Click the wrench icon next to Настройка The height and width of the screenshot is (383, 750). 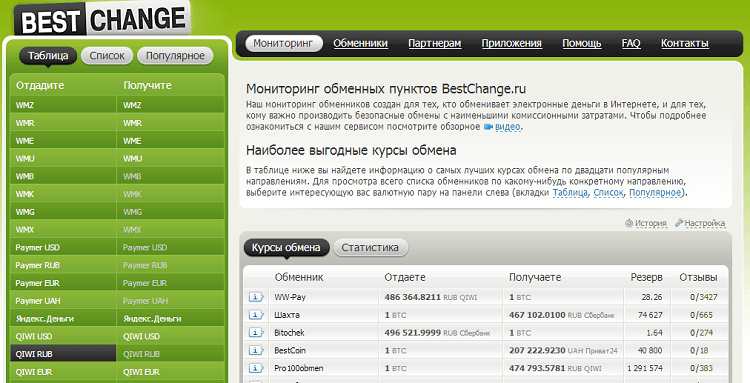679,223
